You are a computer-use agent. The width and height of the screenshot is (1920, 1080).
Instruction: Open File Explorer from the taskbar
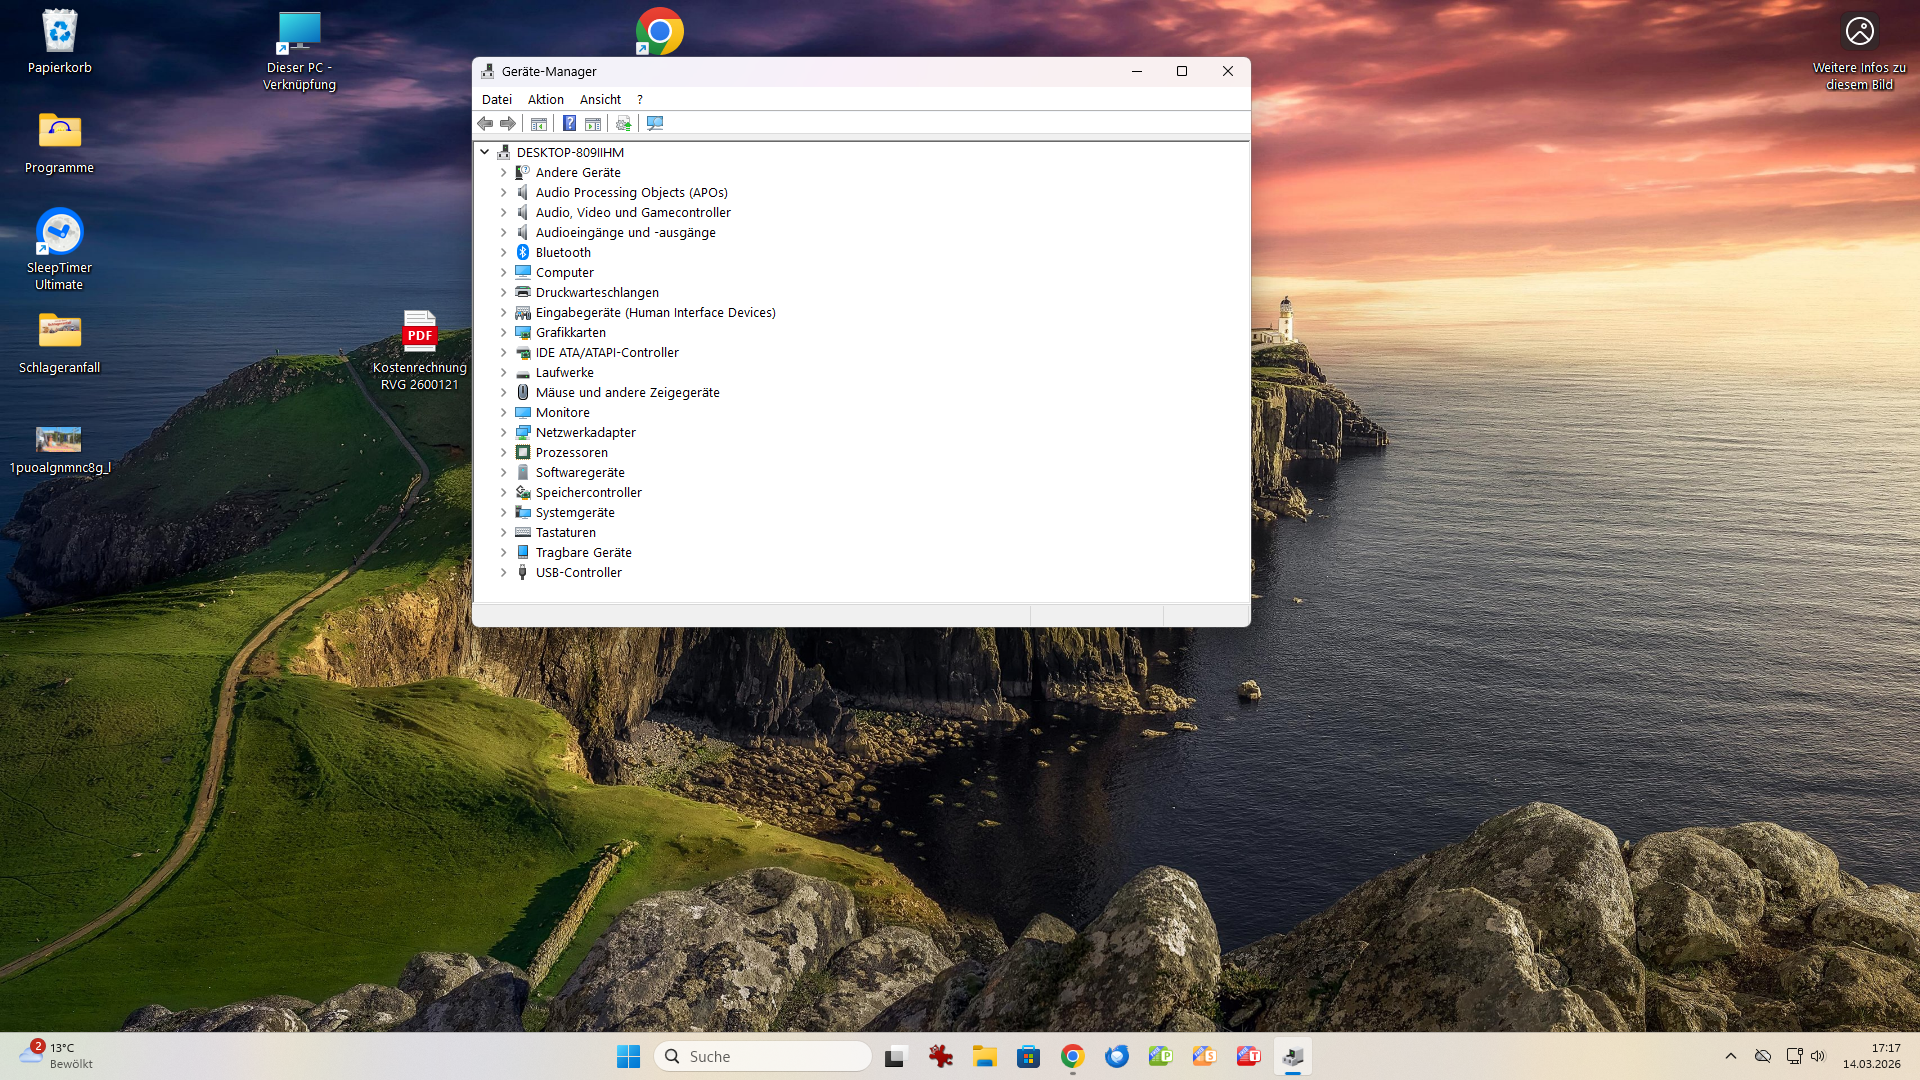(x=984, y=1056)
